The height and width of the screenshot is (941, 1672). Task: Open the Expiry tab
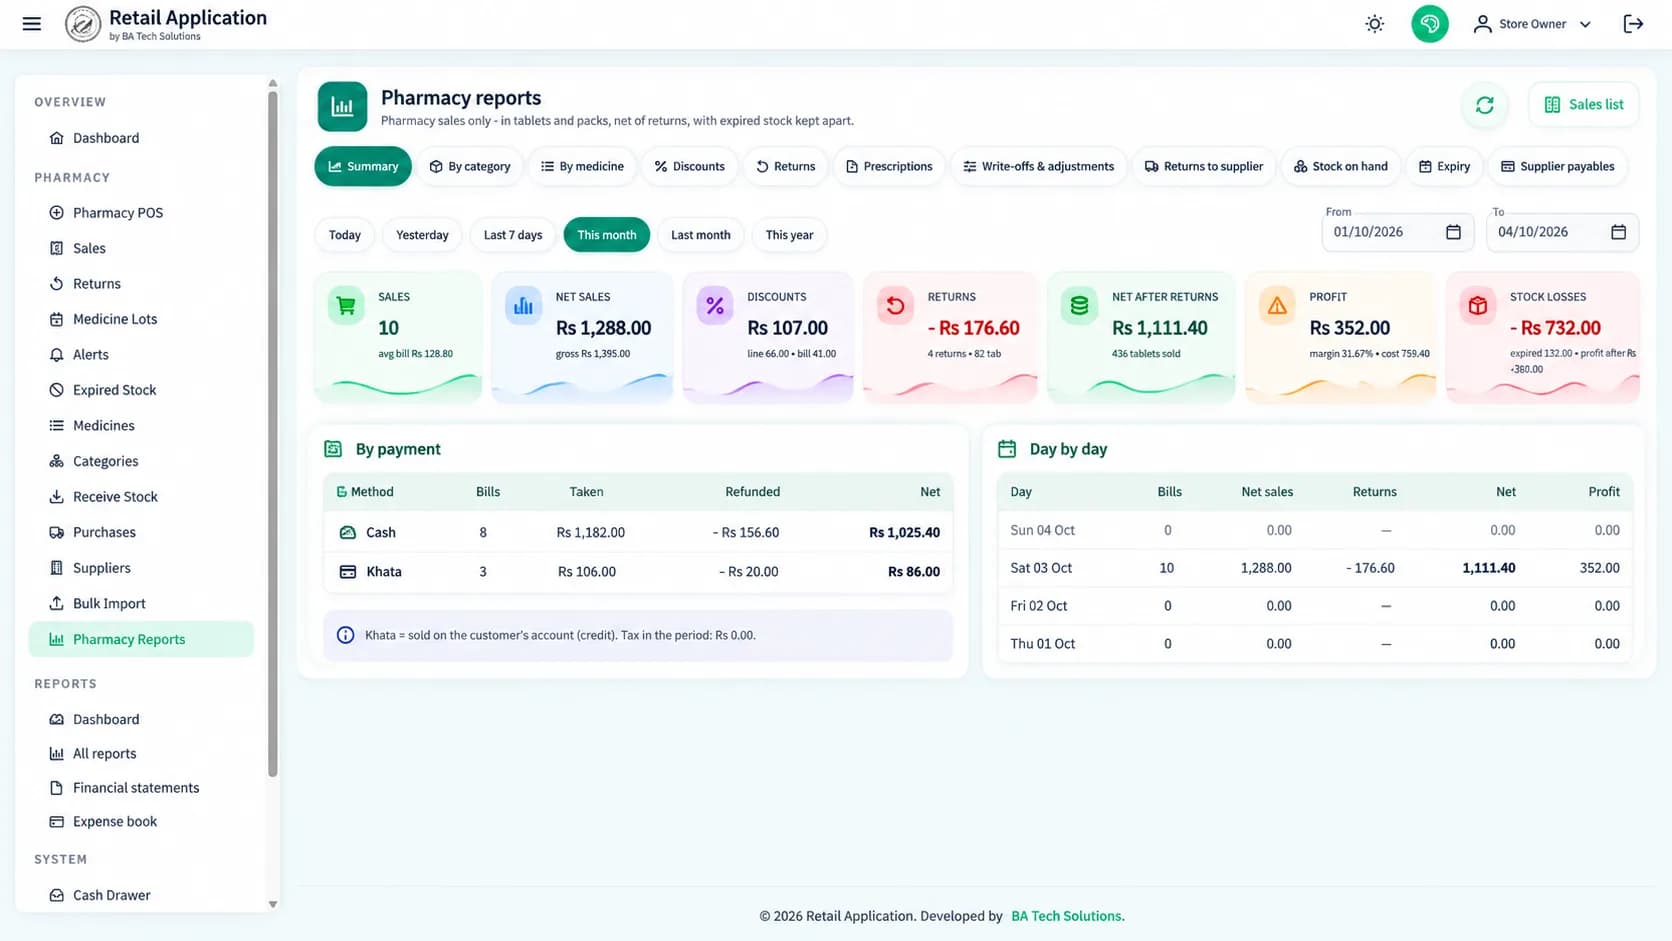point(1445,166)
